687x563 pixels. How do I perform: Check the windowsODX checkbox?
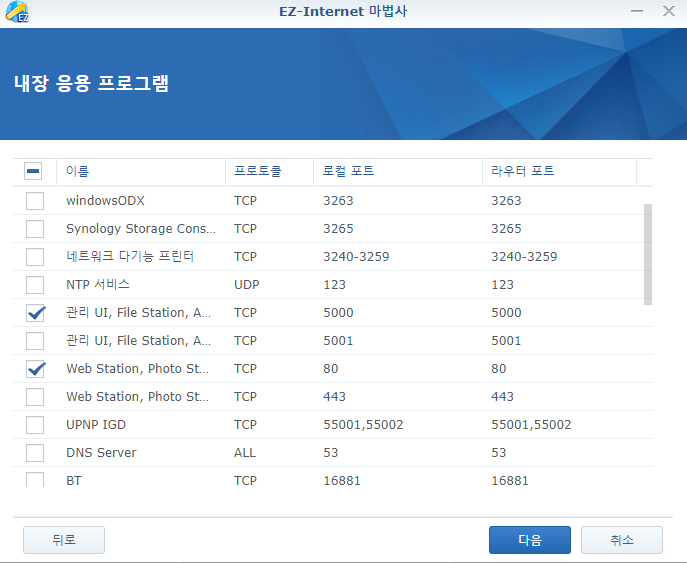(35, 201)
